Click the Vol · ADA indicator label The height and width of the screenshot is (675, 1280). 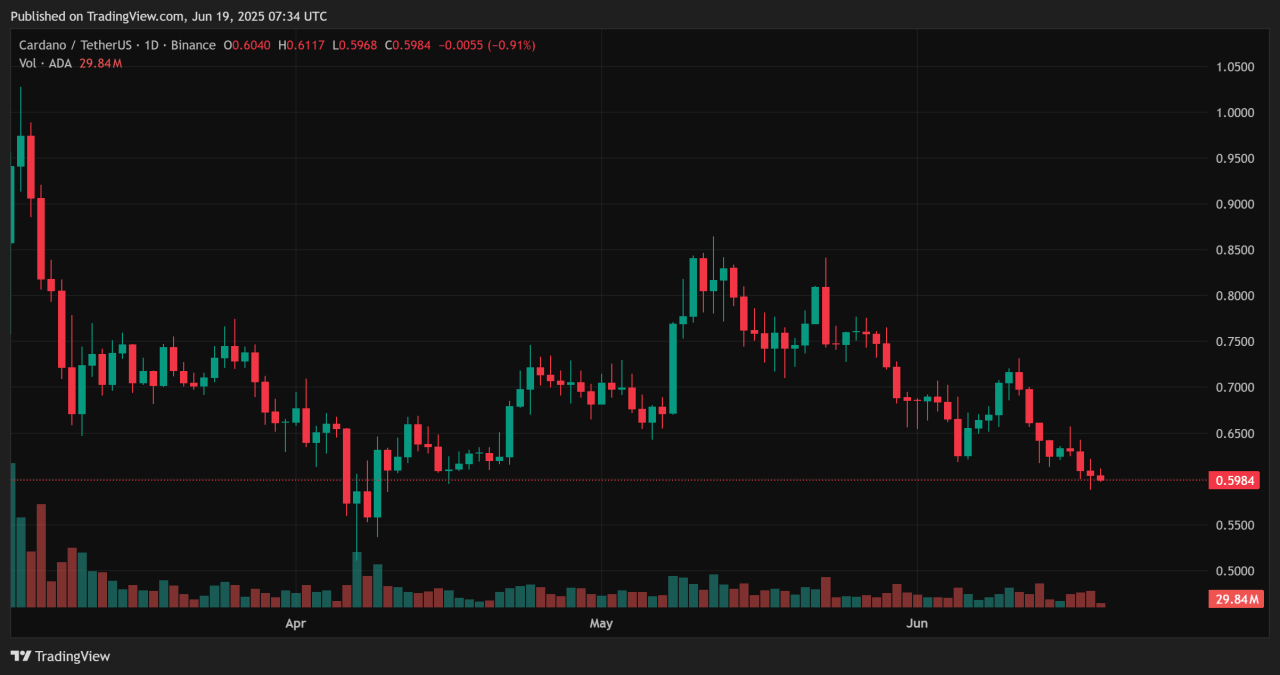tap(46, 63)
